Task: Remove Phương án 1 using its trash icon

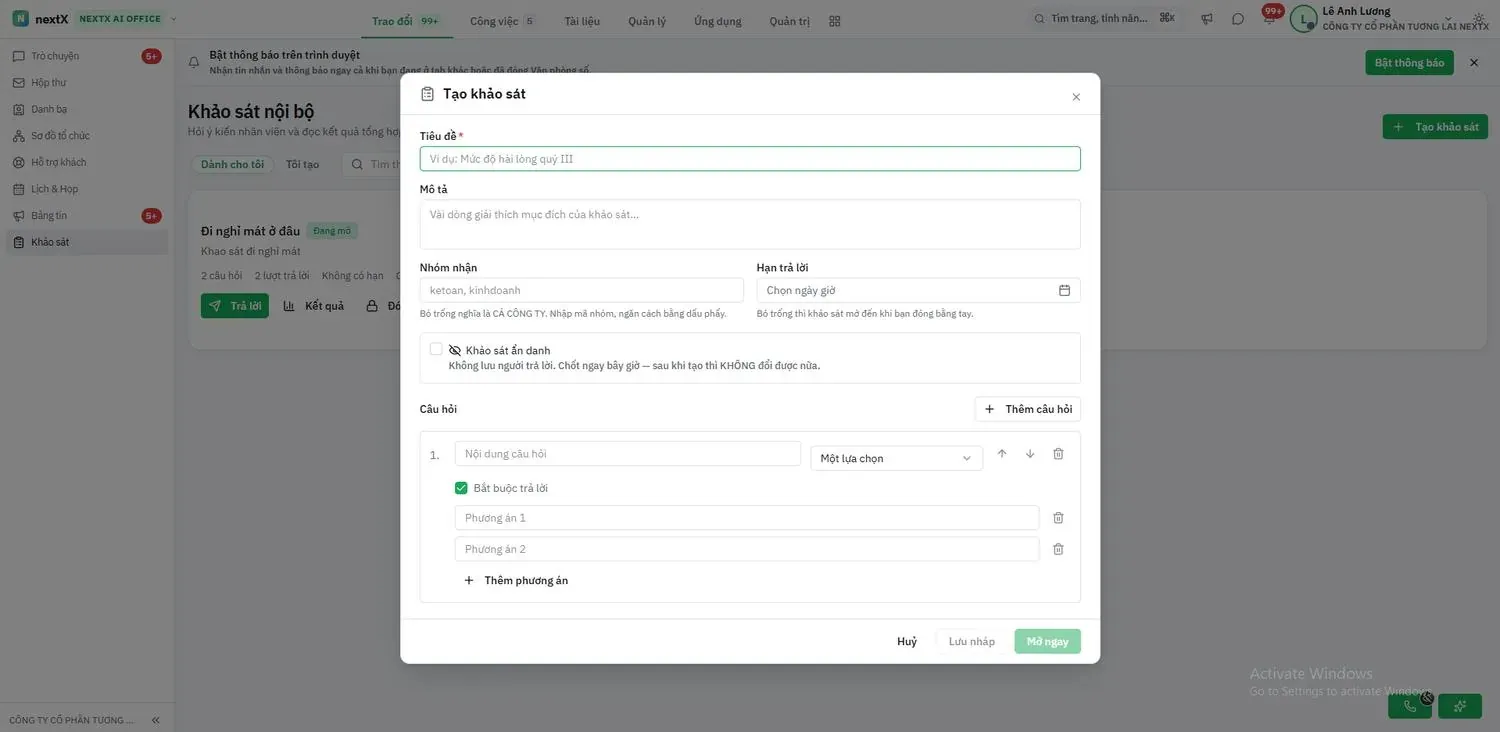Action: point(1058,518)
